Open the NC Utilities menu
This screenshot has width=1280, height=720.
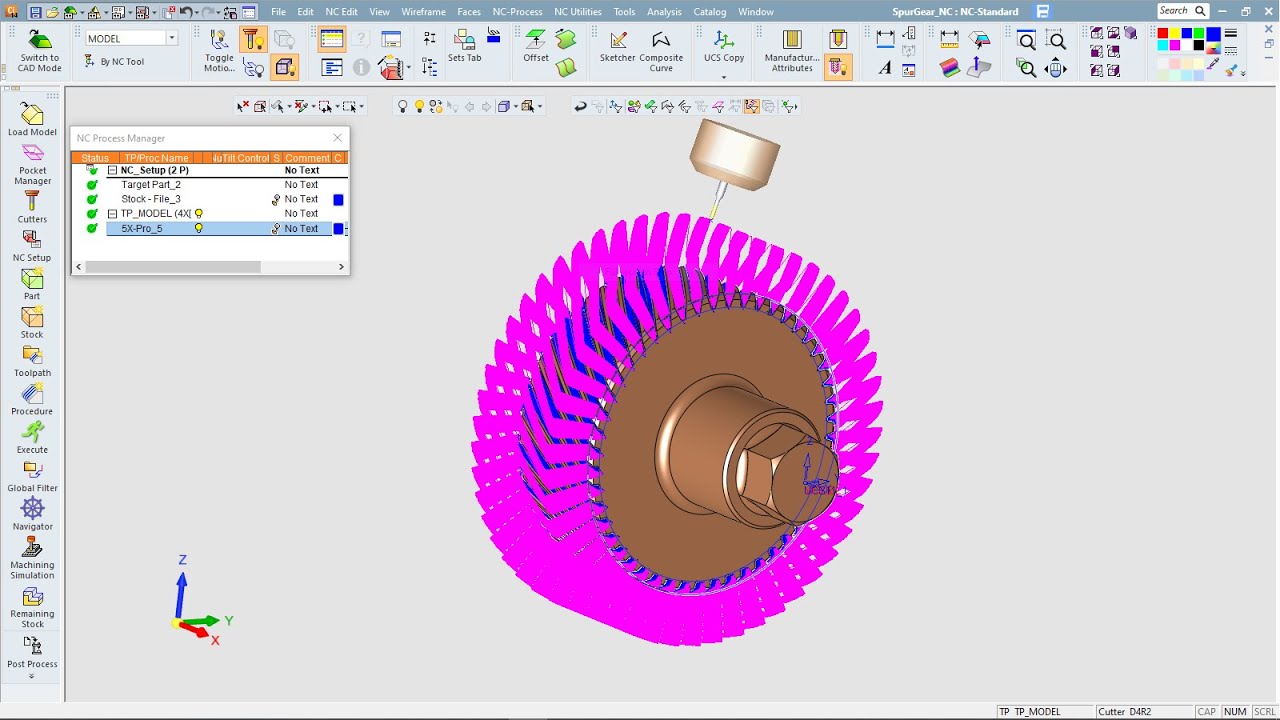[578, 12]
